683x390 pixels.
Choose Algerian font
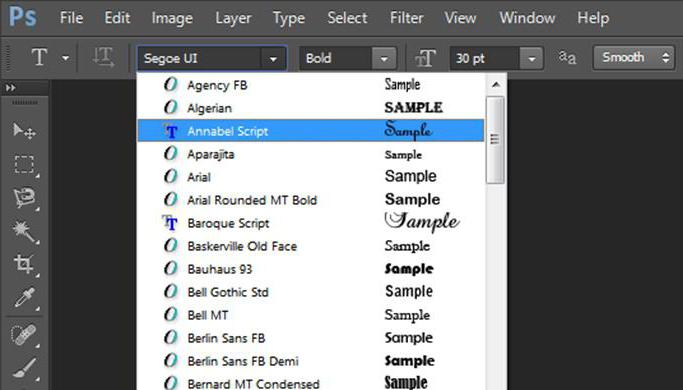tap(311, 108)
